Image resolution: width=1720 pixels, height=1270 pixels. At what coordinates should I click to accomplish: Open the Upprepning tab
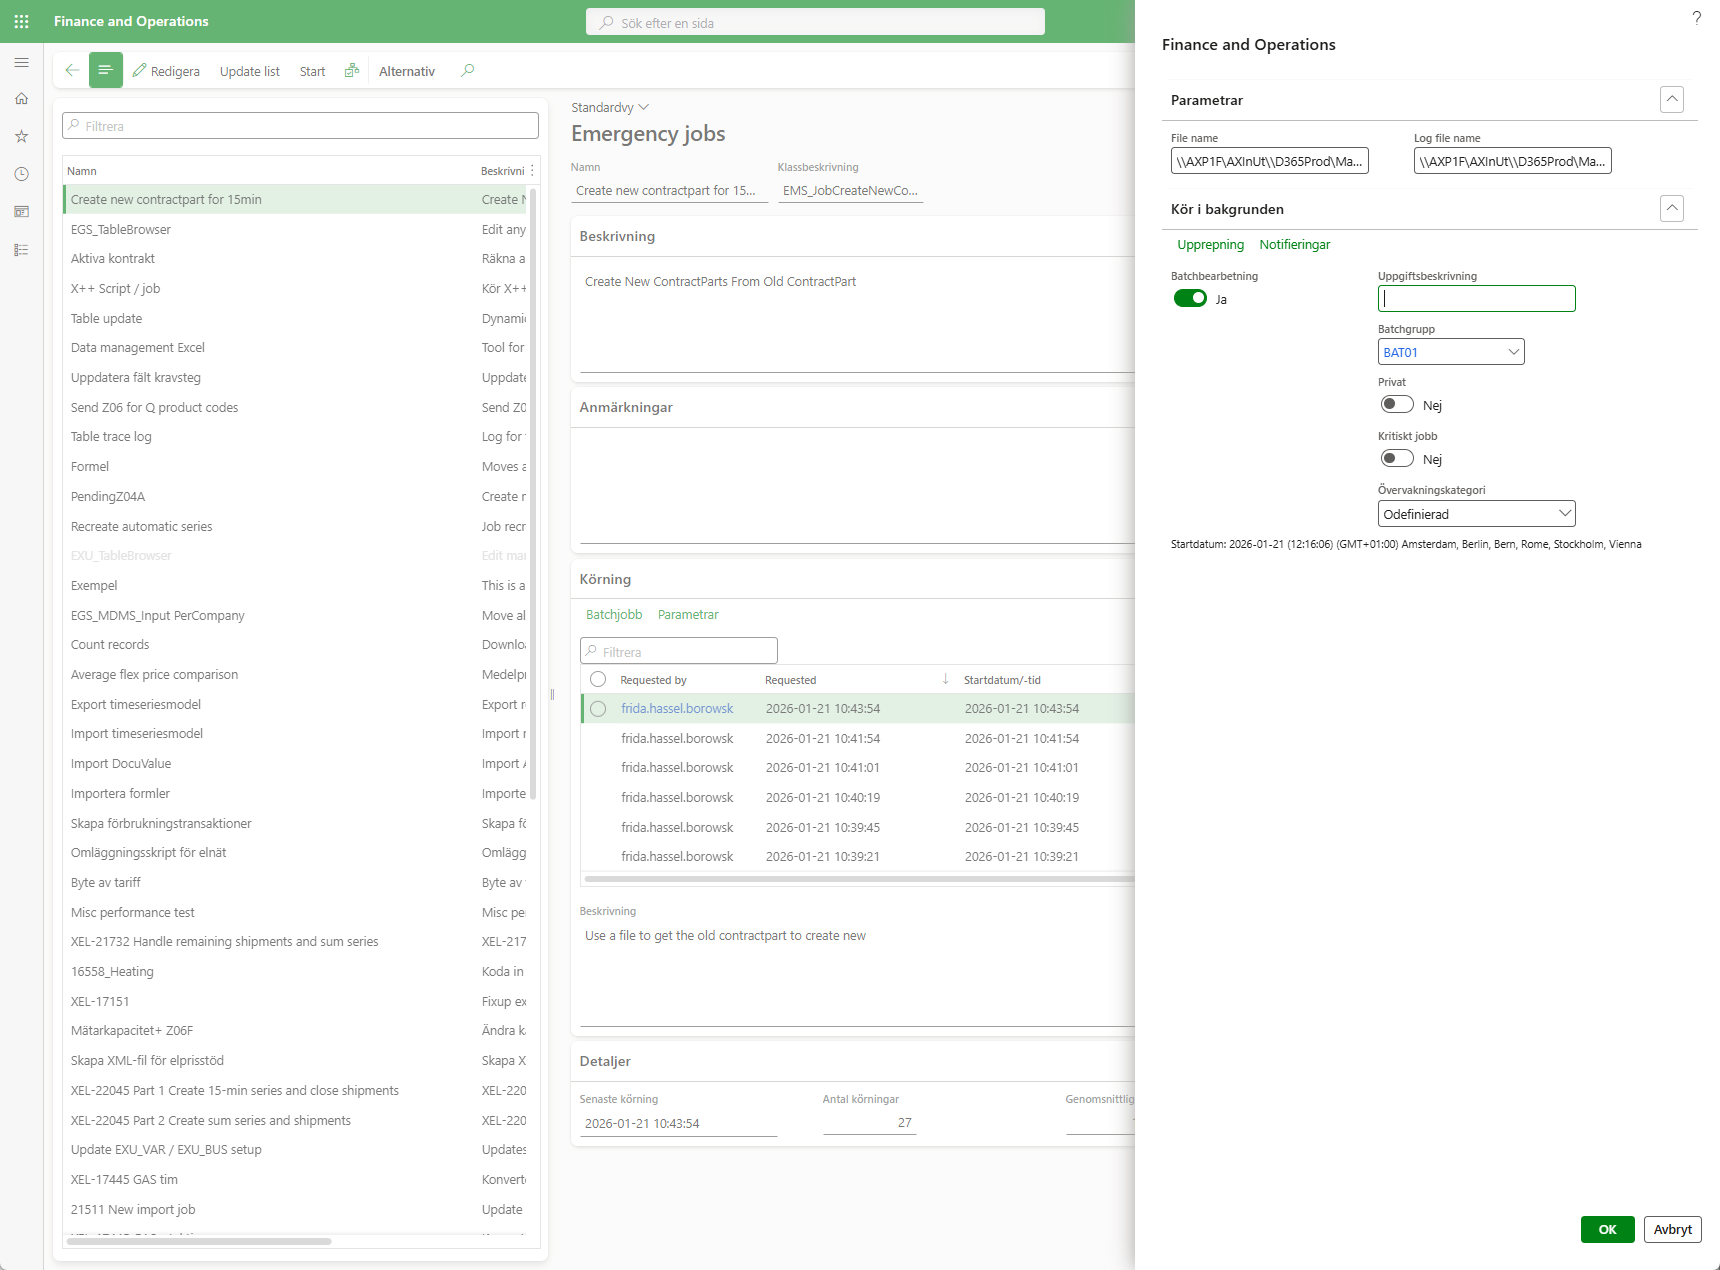pyautogui.click(x=1210, y=245)
